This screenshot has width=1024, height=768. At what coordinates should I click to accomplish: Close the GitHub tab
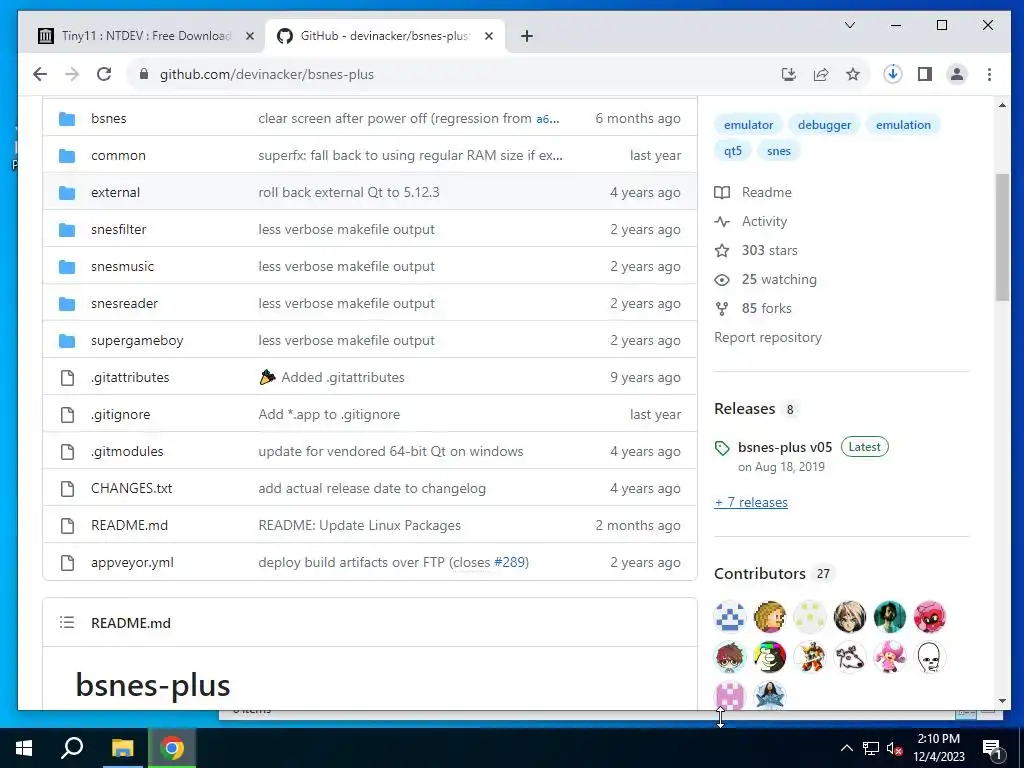[488, 37]
